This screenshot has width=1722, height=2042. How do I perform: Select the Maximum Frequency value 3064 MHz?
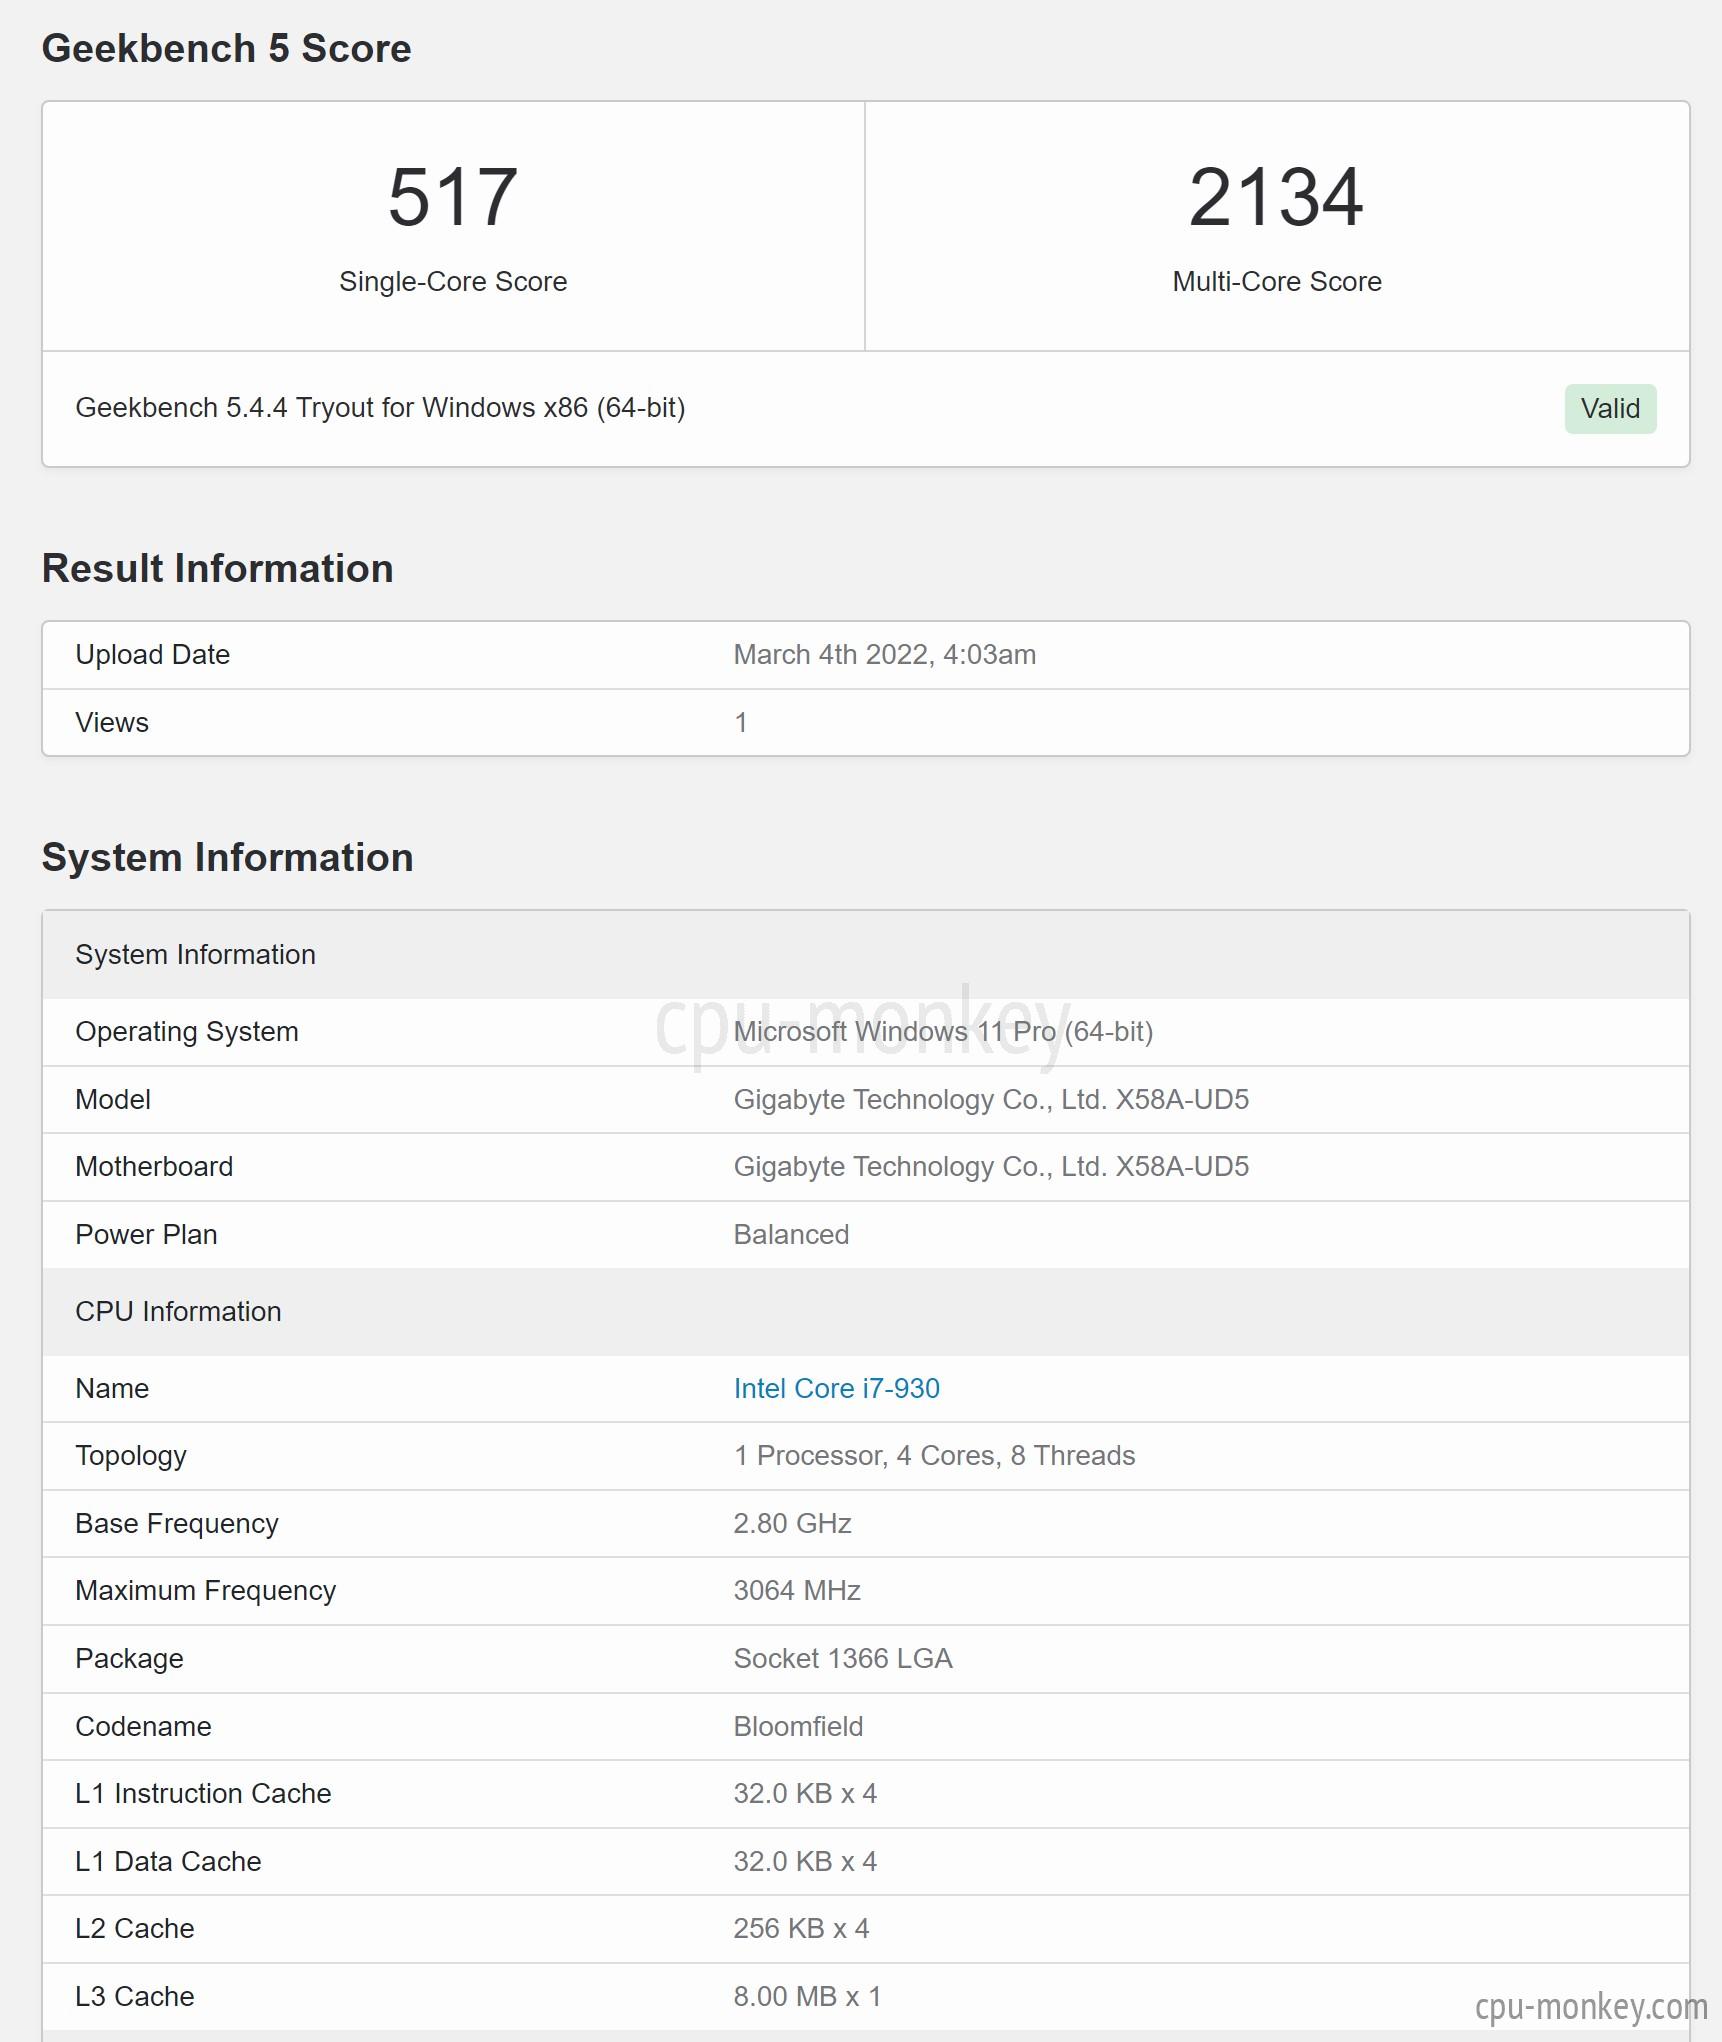(797, 1590)
